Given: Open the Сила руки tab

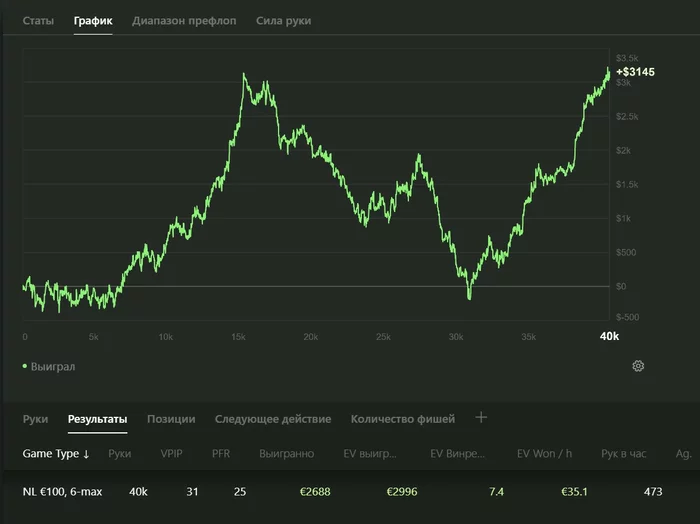Looking at the screenshot, I should point(283,21).
